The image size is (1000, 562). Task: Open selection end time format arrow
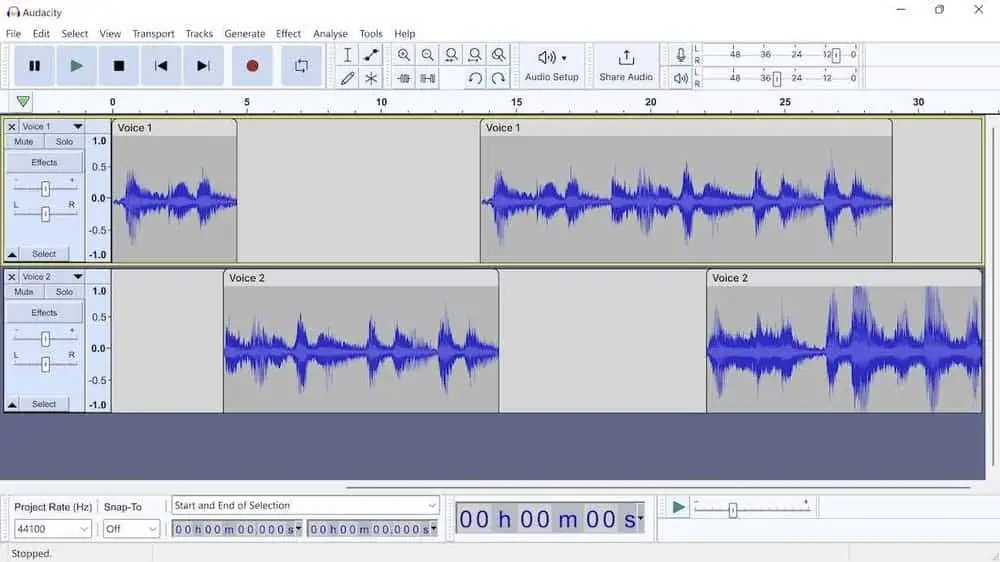coord(434,529)
